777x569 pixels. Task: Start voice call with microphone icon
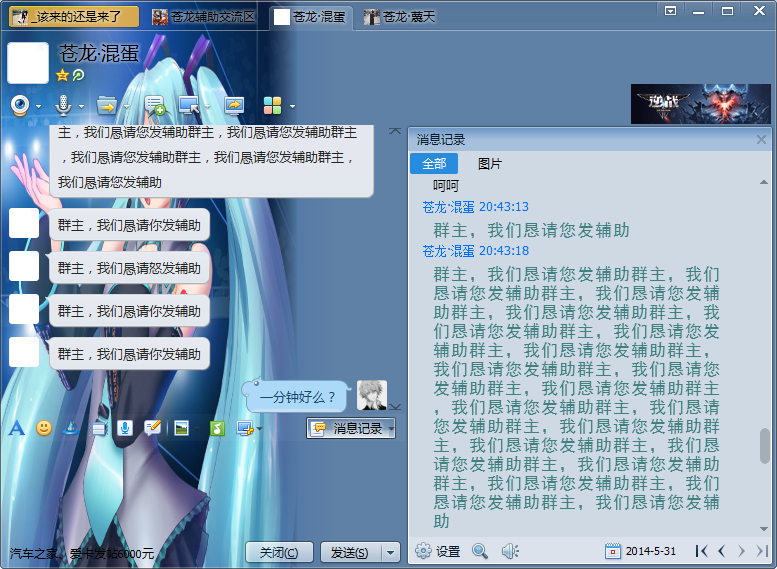pos(63,106)
